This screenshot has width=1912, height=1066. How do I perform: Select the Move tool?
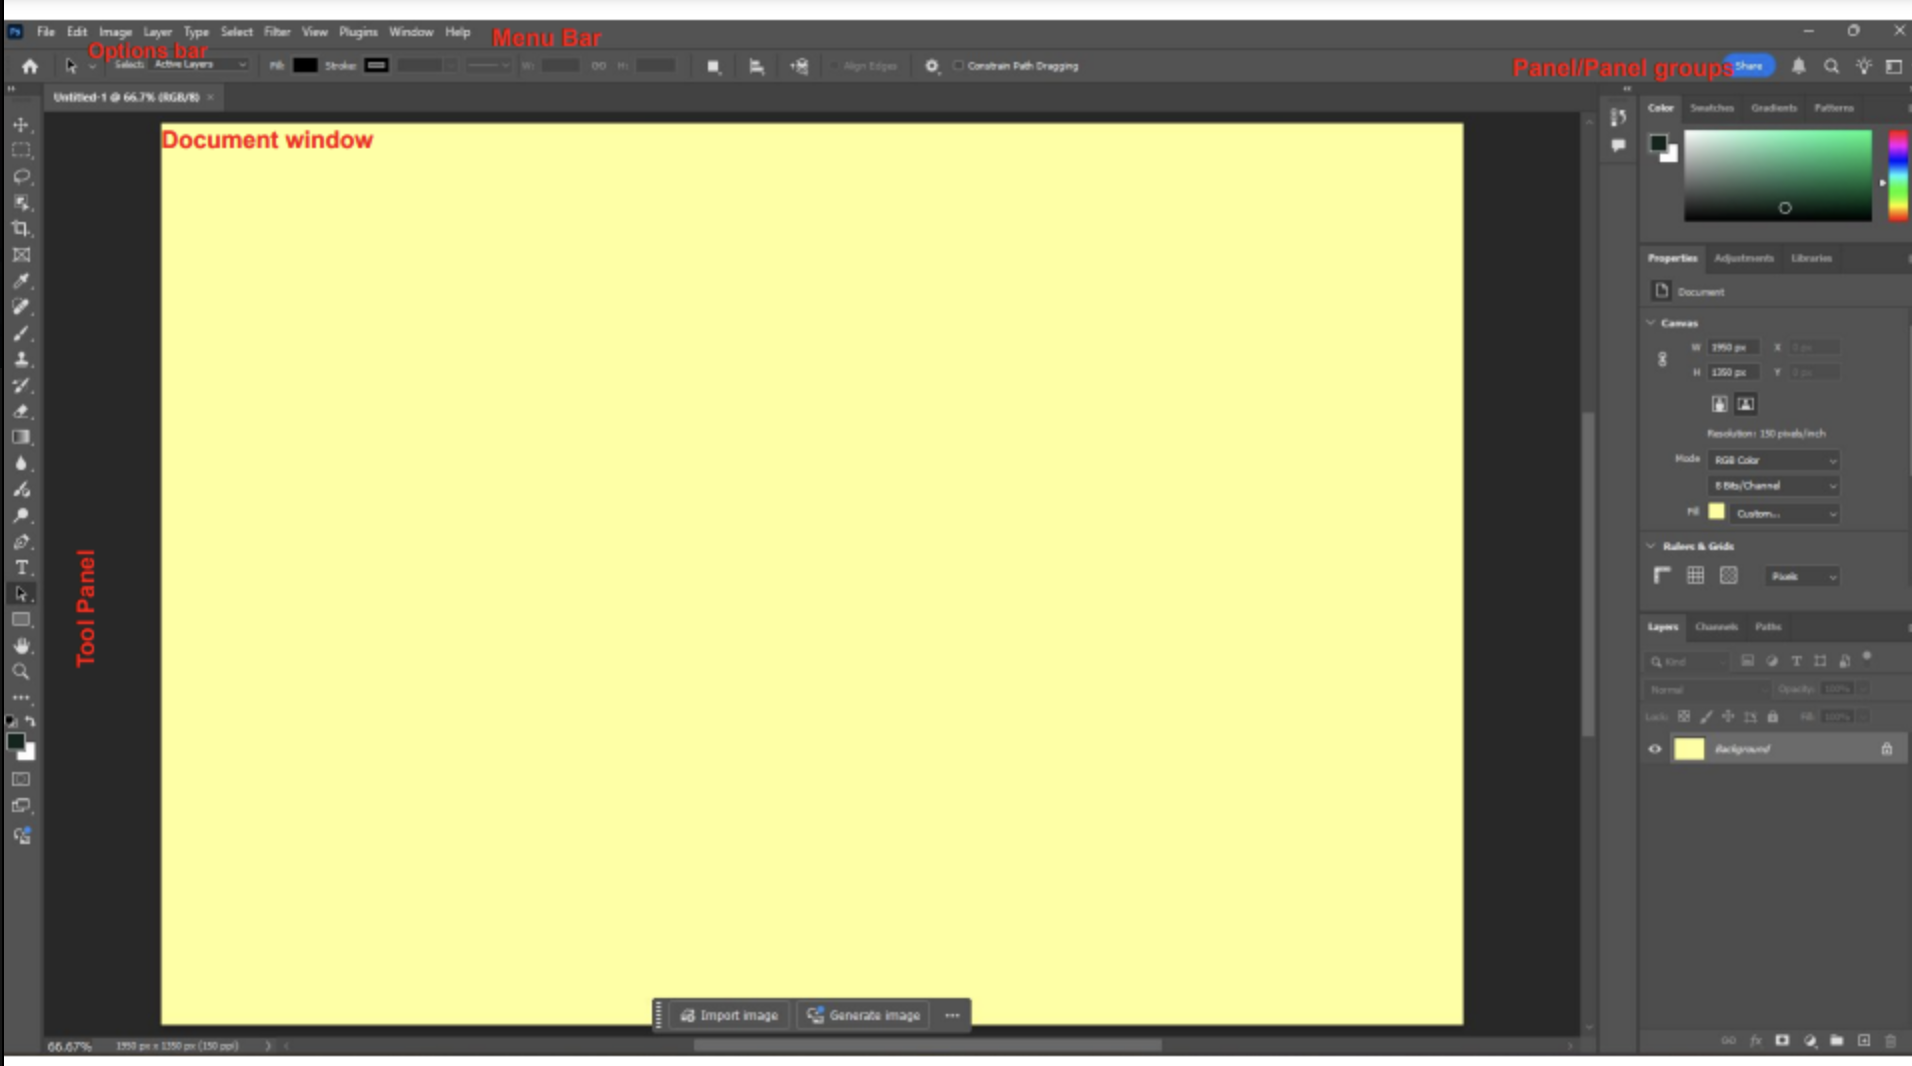(x=21, y=125)
